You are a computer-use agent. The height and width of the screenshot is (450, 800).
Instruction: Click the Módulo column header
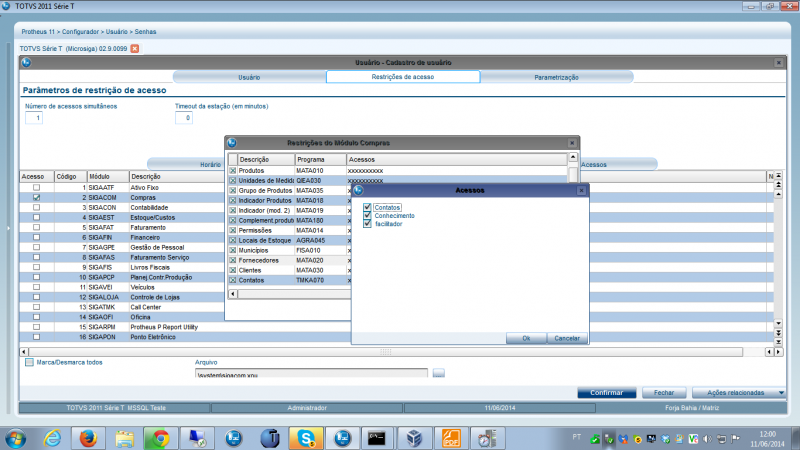(108, 177)
